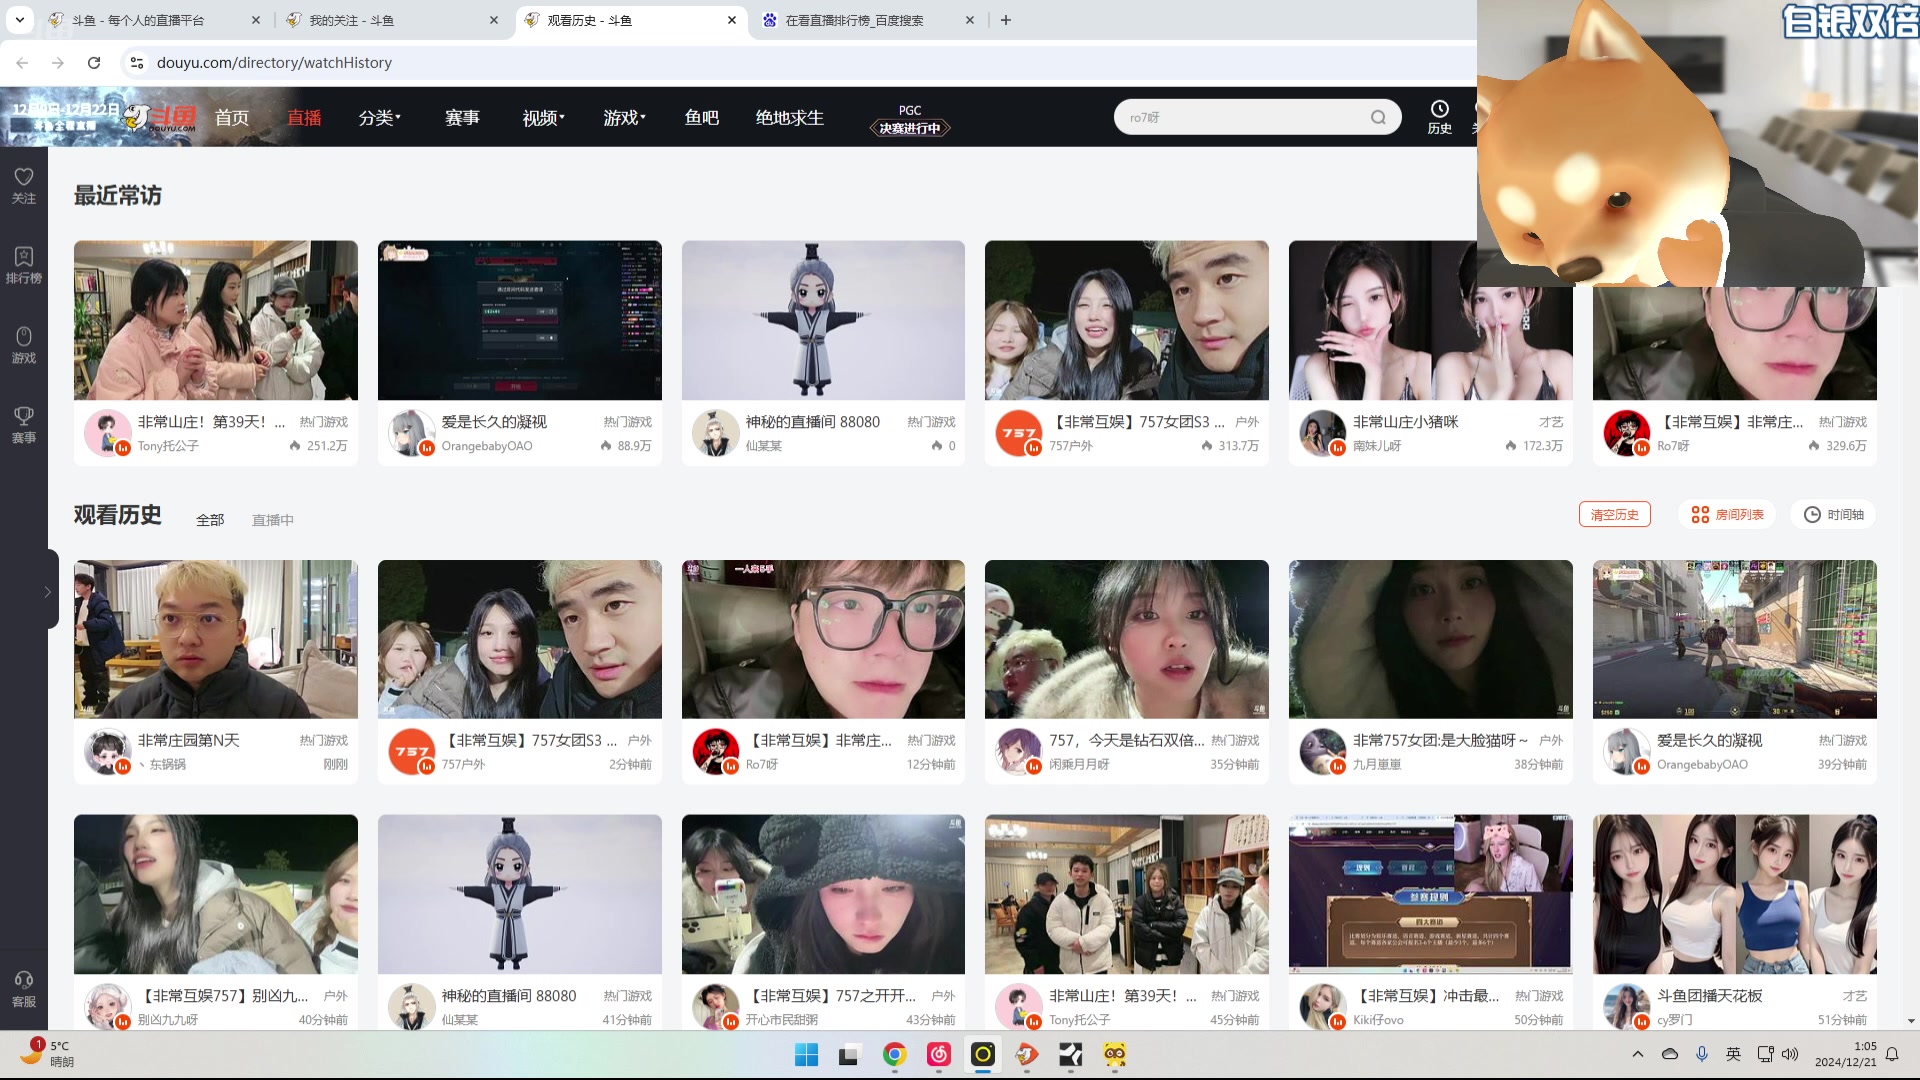
Task: Open notifications bell in taskbar
Action: pyautogui.click(x=1892, y=1054)
